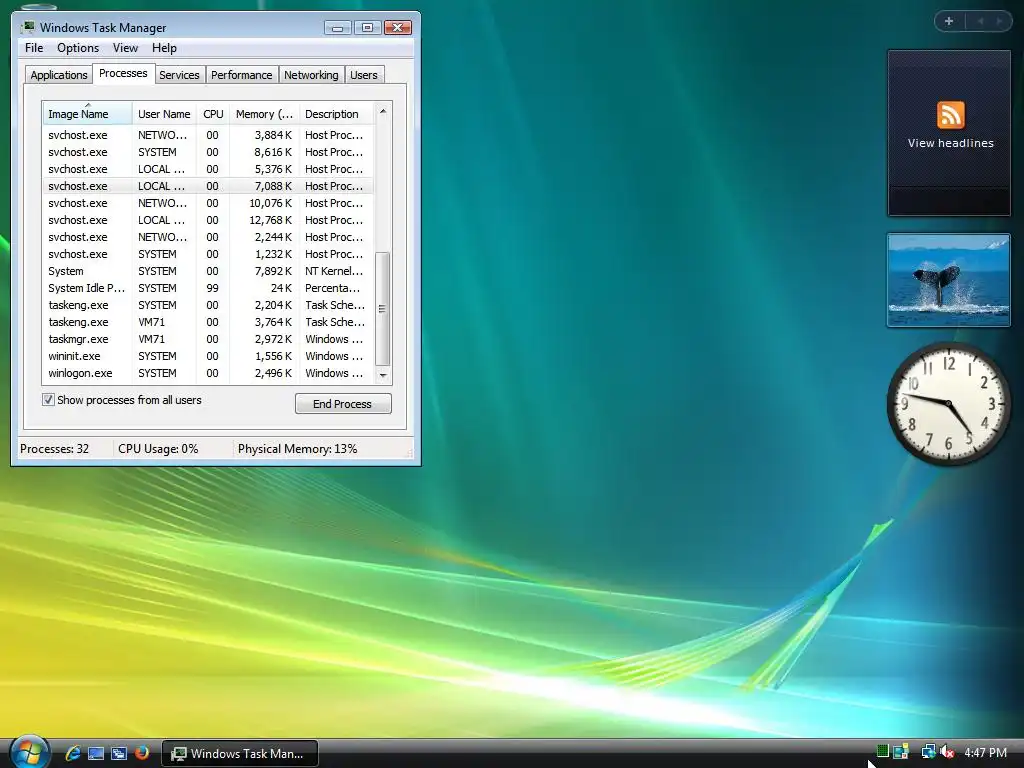Click the process list scroll down arrow

click(383, 376)
